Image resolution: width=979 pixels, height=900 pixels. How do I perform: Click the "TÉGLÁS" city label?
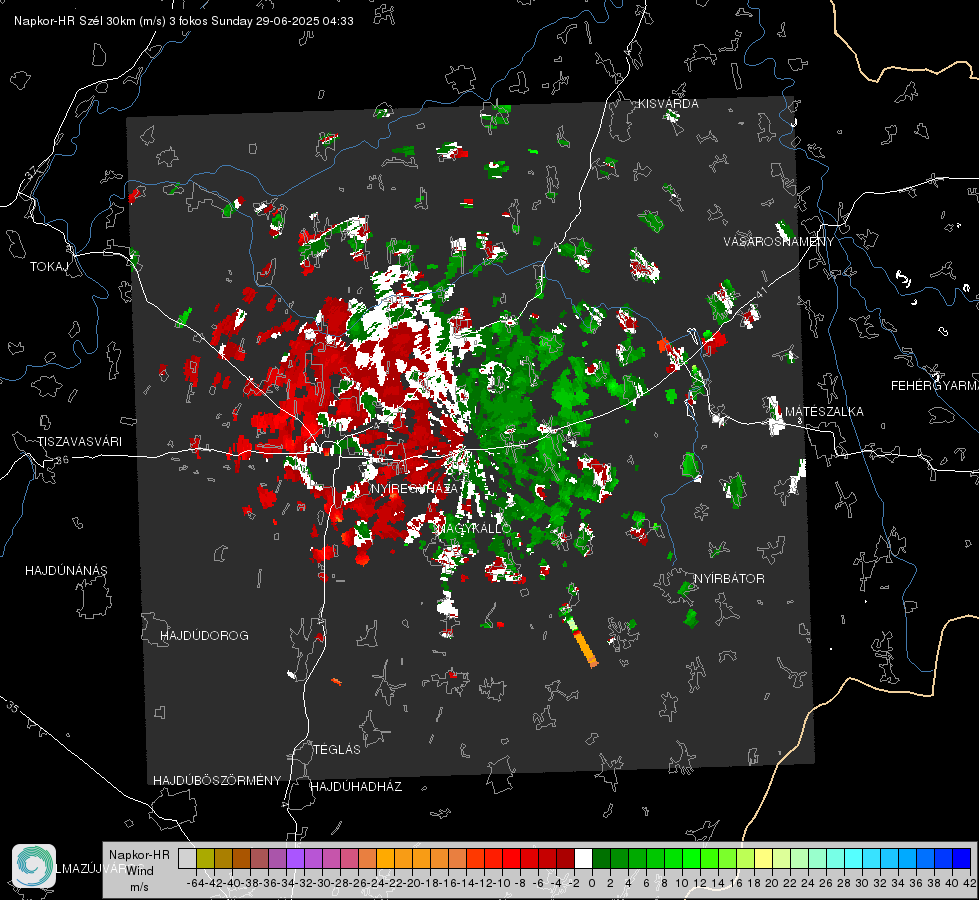coord(337,750)
